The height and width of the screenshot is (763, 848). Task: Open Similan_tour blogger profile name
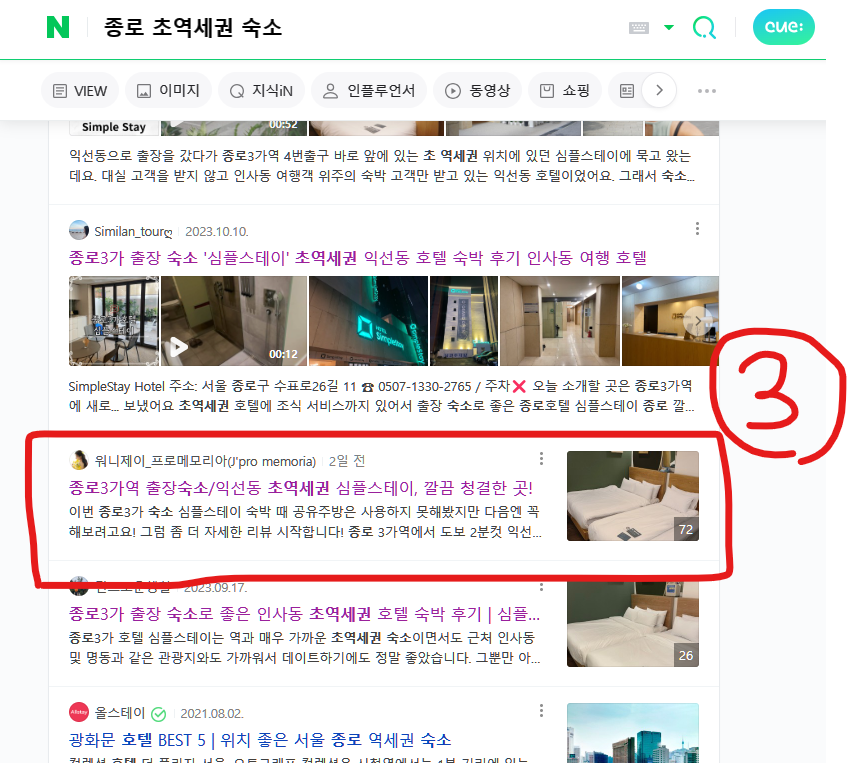(x=133, y=231)
